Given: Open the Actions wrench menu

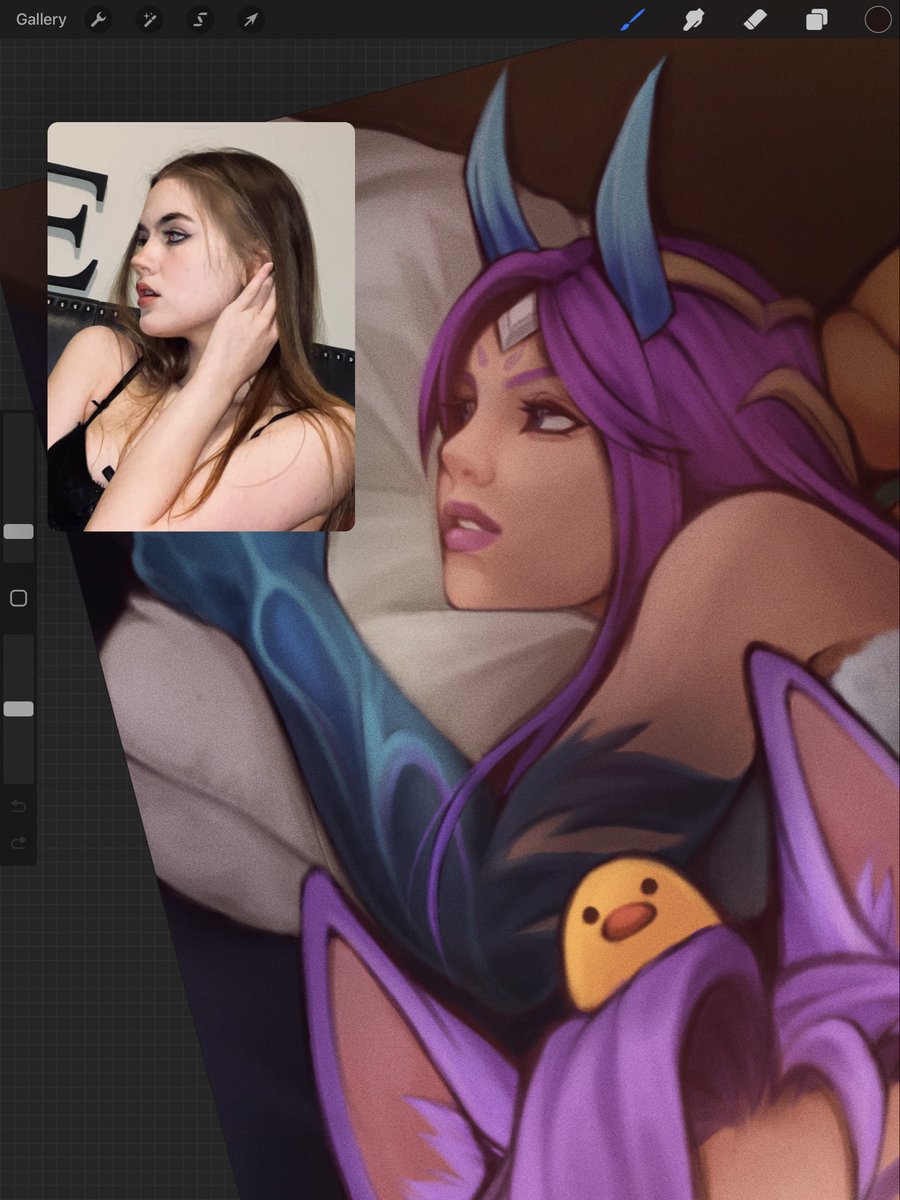Looking at the screenshot, I should coord(98,19).
